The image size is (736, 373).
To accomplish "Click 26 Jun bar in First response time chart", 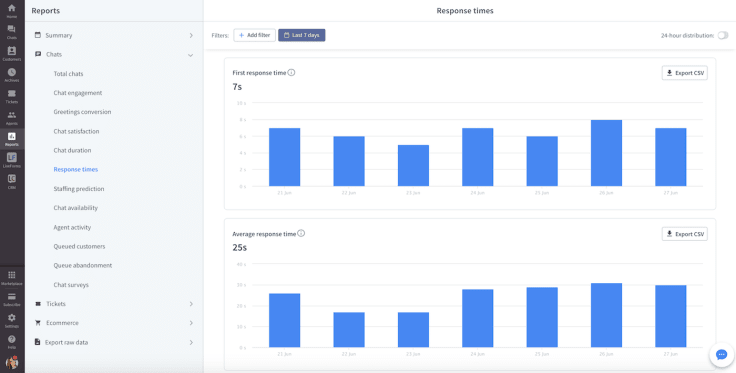I will tap(606, 153).
